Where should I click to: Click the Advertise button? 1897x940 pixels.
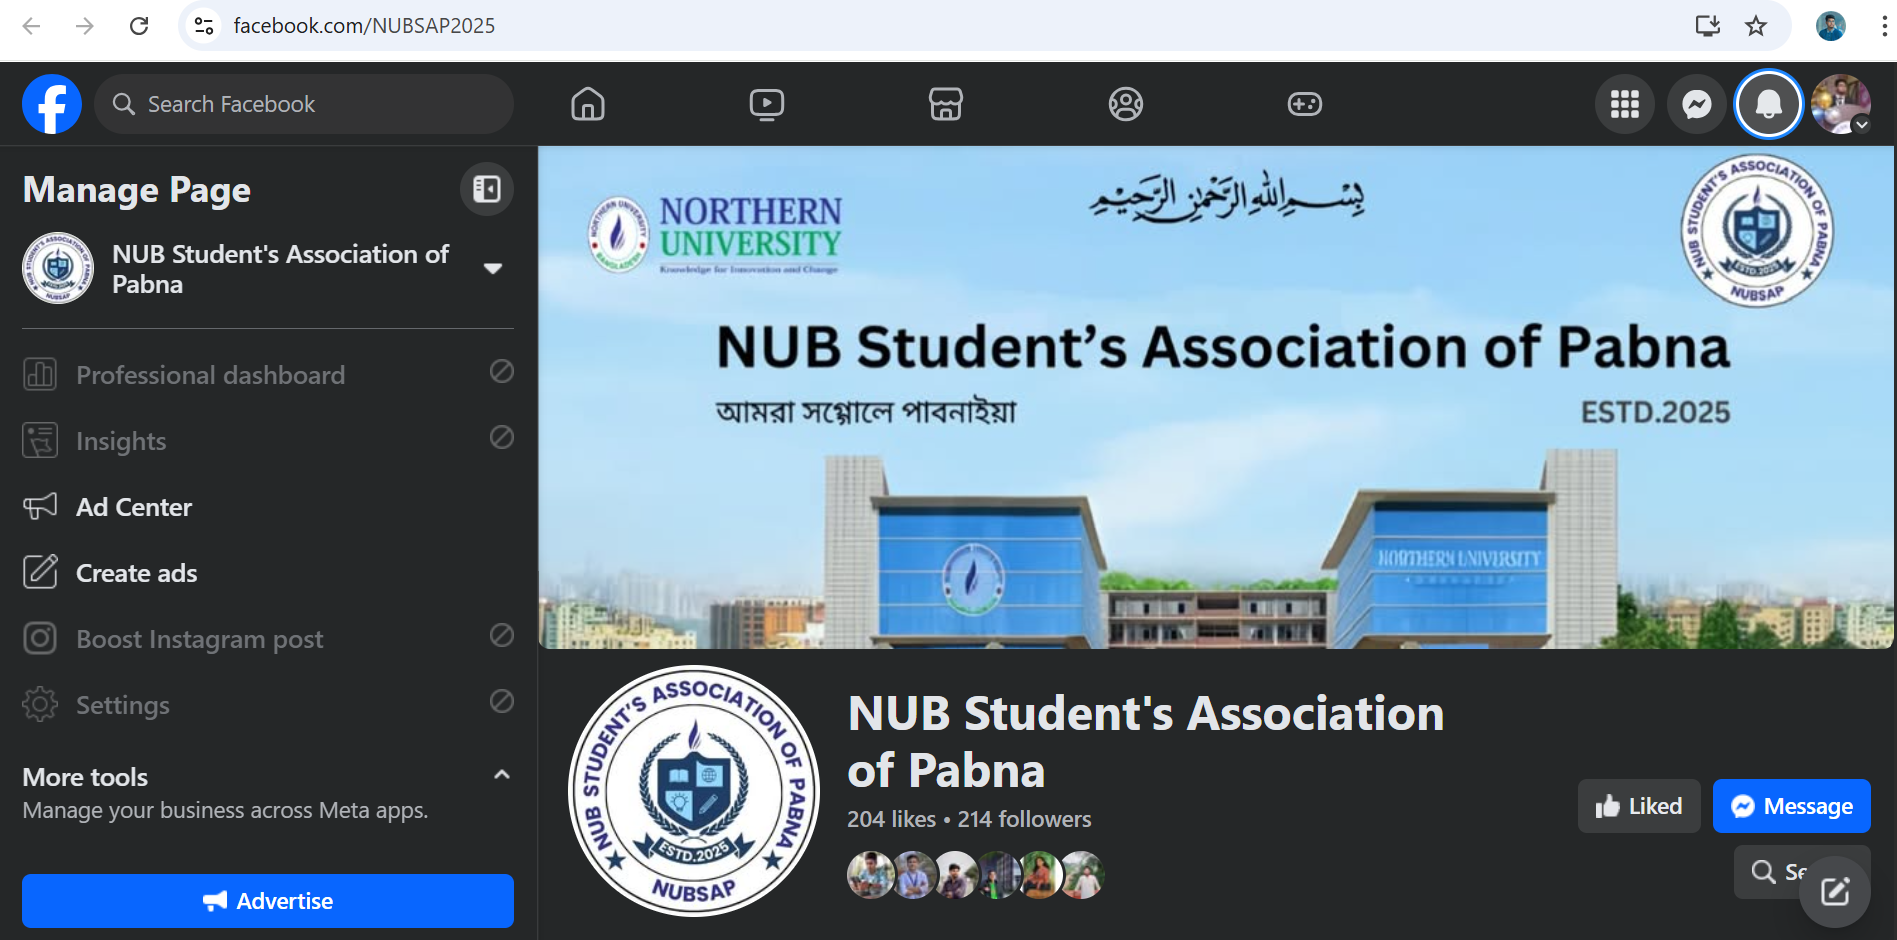268,901
